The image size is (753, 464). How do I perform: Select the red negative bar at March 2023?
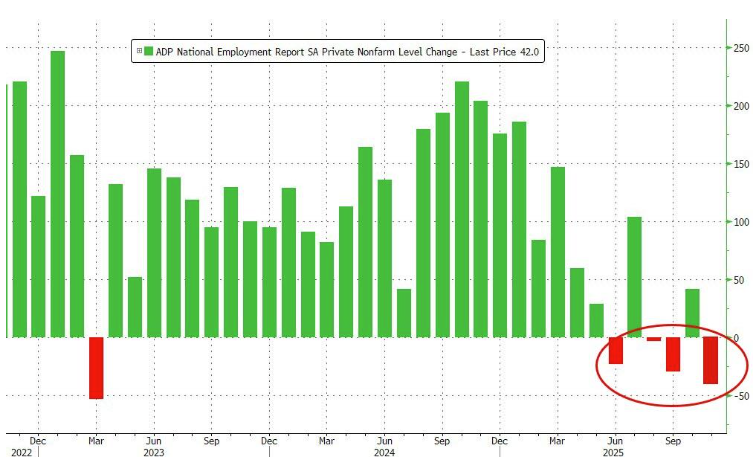[x=96, y=367]
